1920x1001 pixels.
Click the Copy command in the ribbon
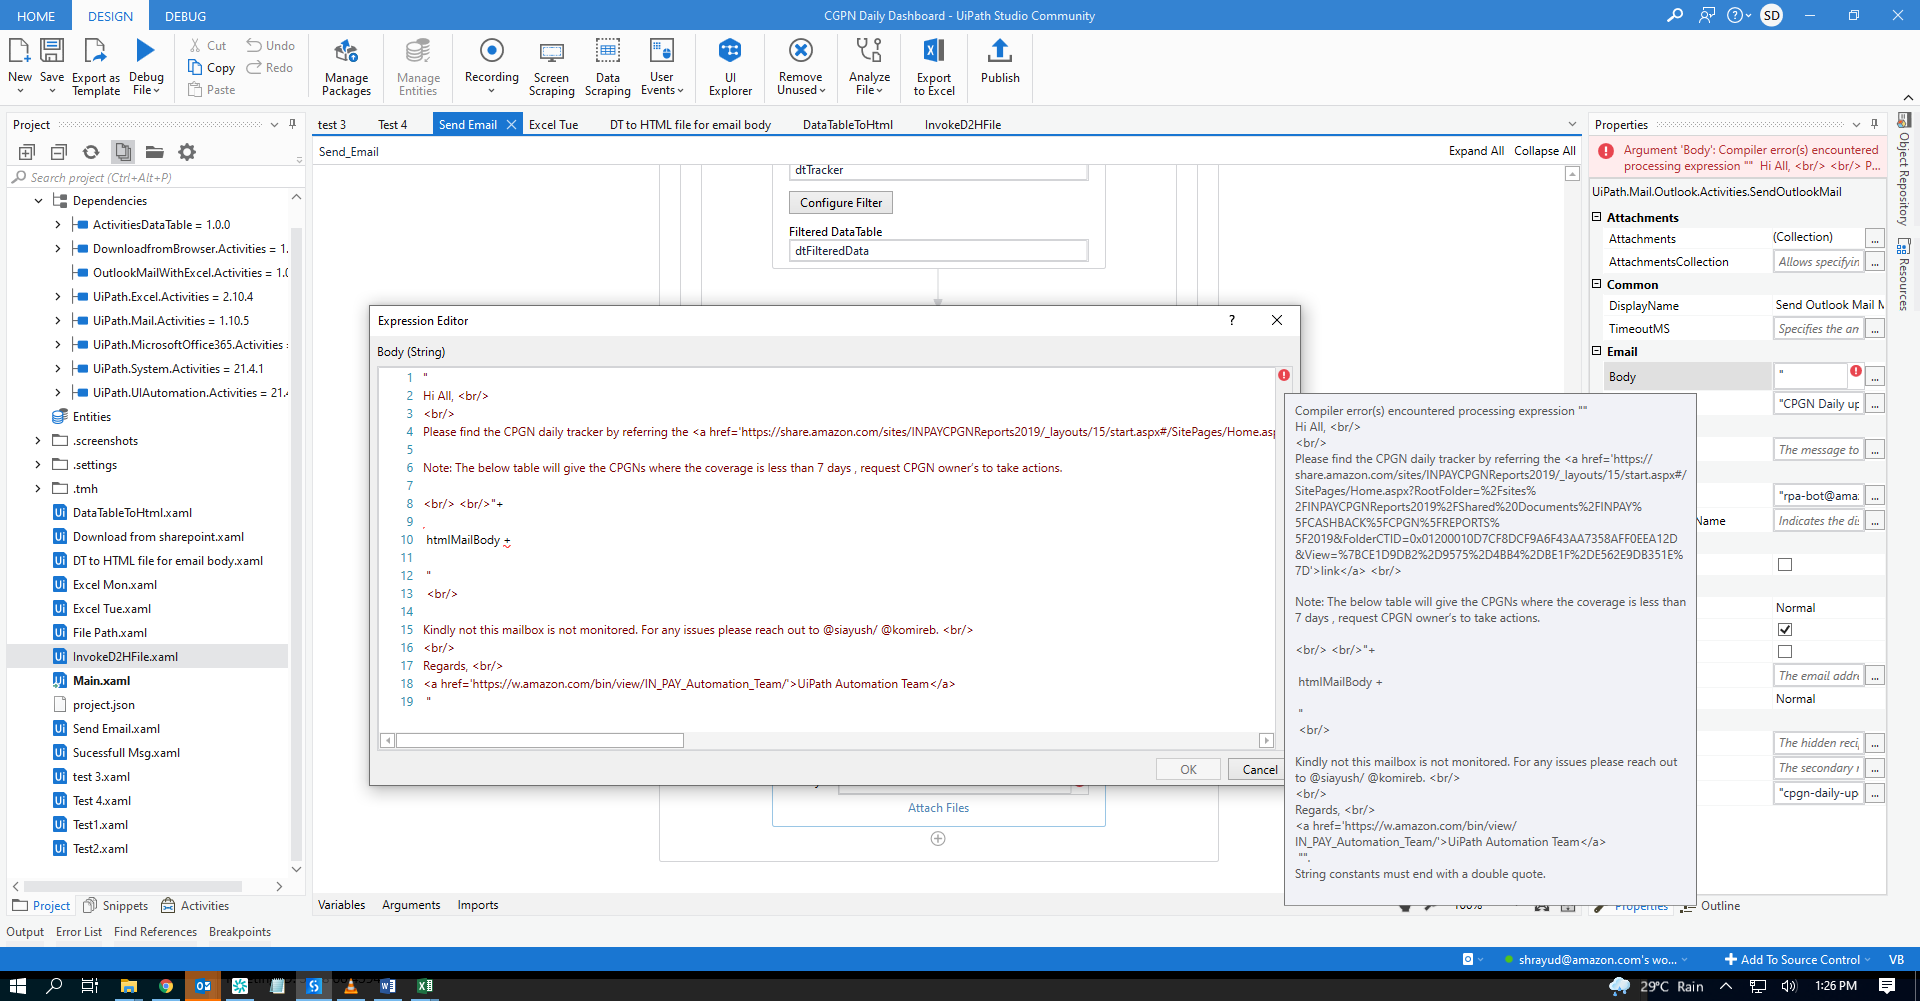[211, 67]
